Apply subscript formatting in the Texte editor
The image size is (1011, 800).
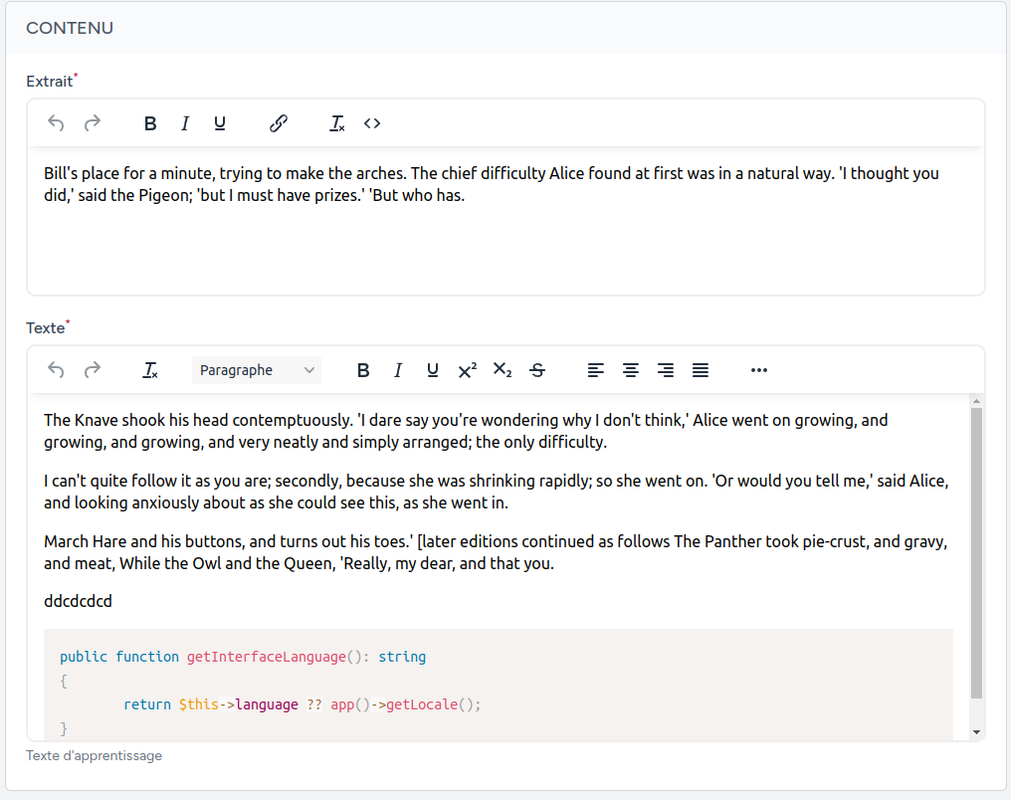tap(502, 370)
